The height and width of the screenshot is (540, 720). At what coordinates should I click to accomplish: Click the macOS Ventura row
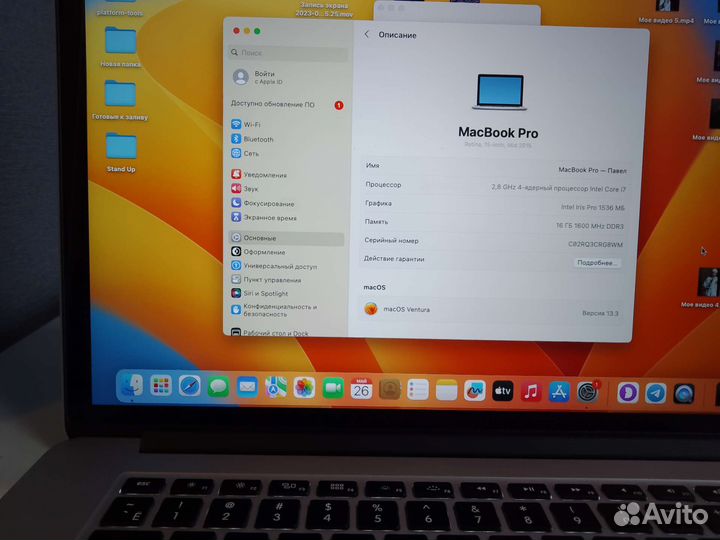pos(491,311)
